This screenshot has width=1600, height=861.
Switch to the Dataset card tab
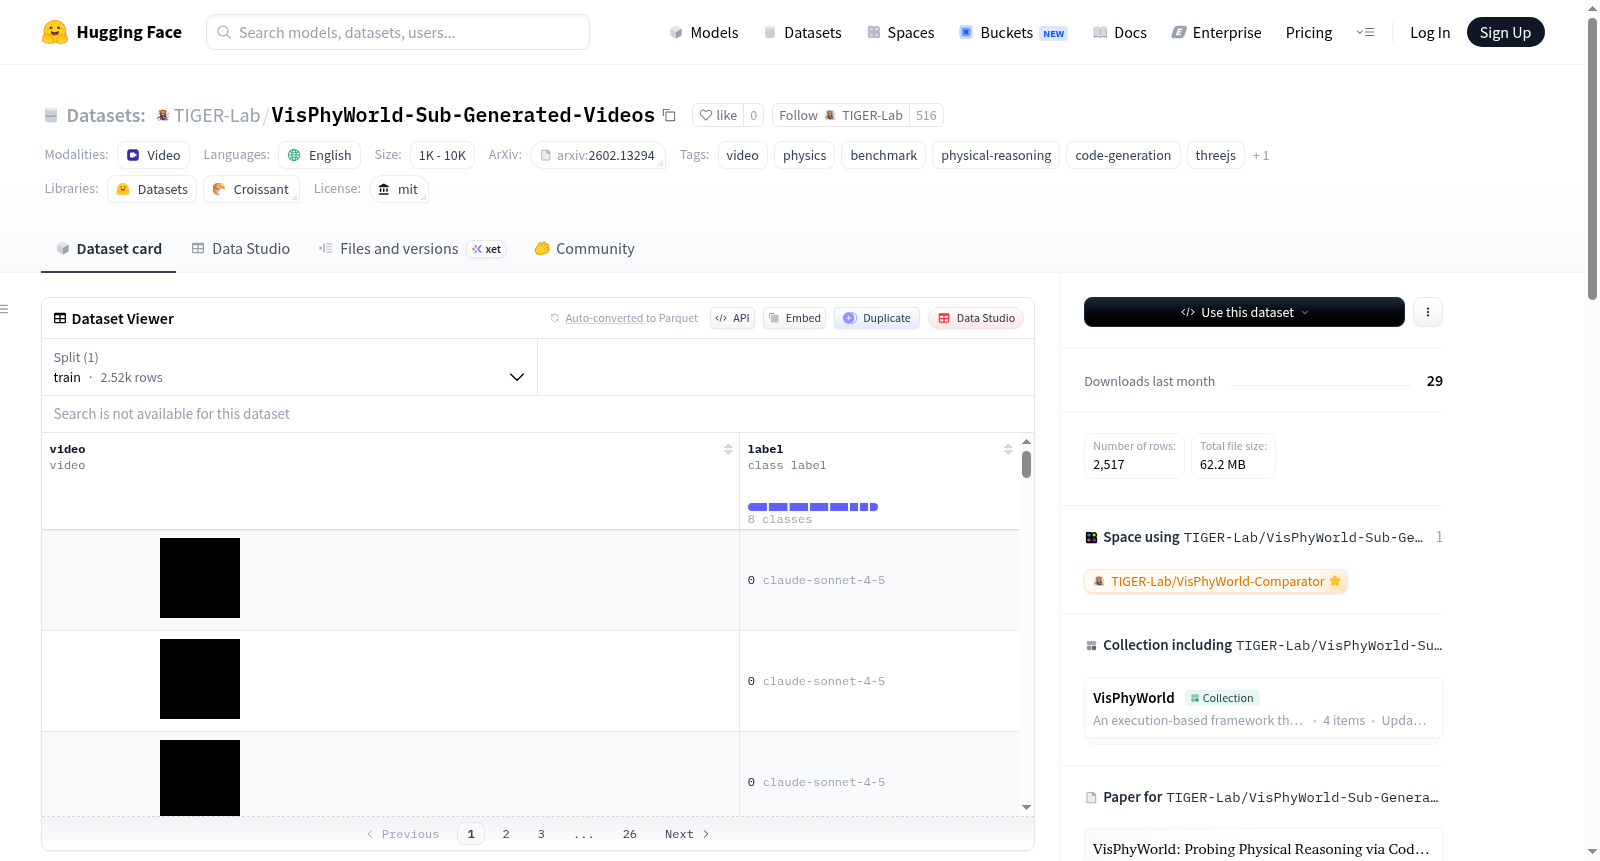coord(108,249)
